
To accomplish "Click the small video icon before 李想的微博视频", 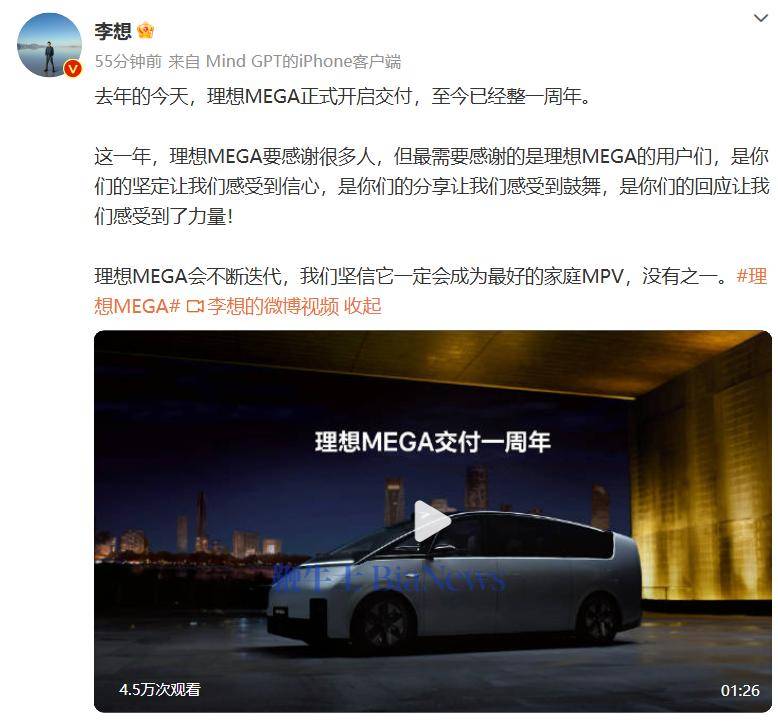I will tap(195, 307).
